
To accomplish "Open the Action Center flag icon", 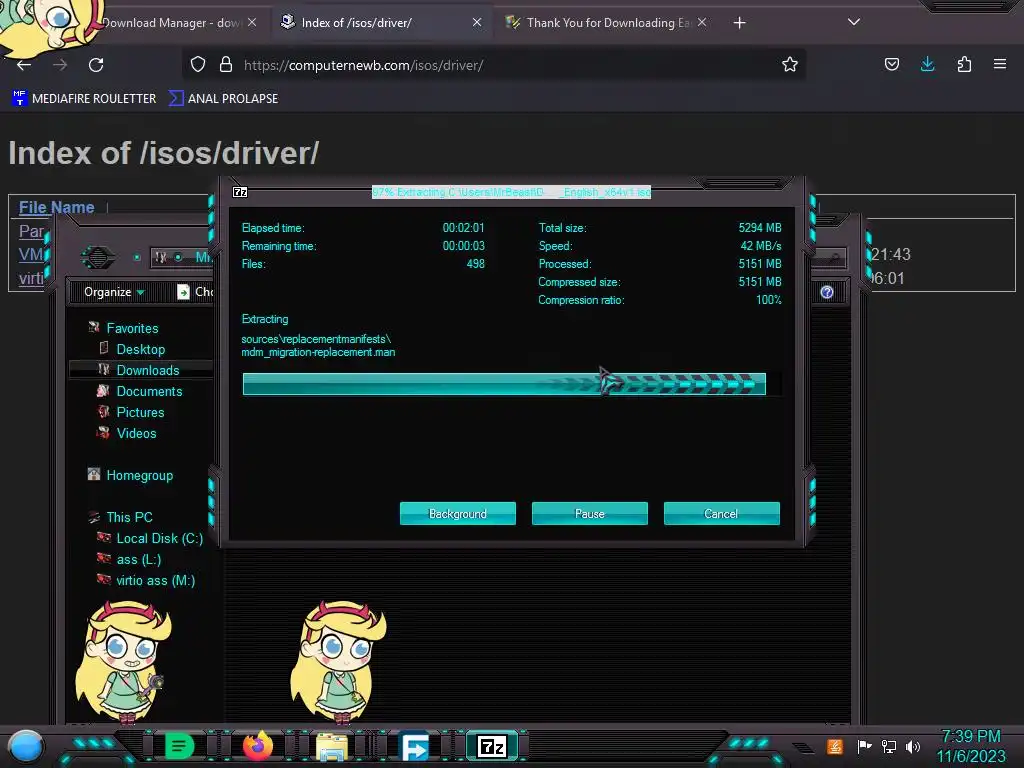I will [x=864, y=746].
